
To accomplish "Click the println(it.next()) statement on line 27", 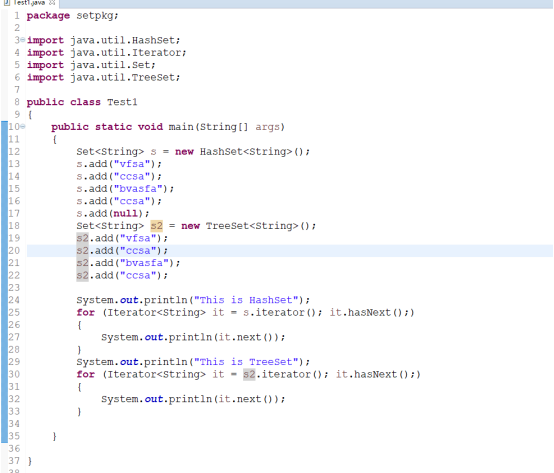I will point(193,337).
